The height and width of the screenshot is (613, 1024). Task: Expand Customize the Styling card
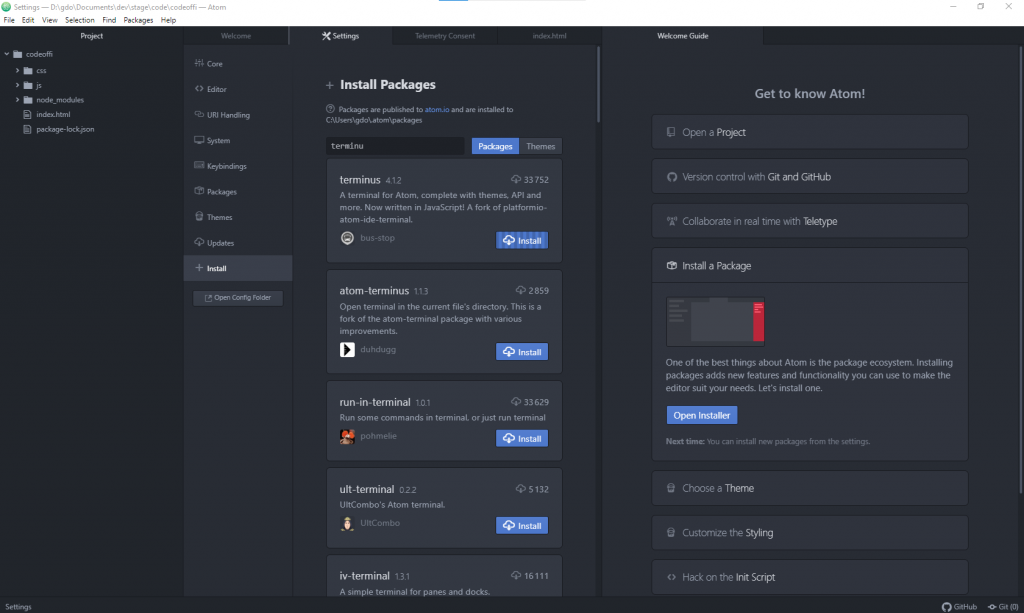point(810,533)
